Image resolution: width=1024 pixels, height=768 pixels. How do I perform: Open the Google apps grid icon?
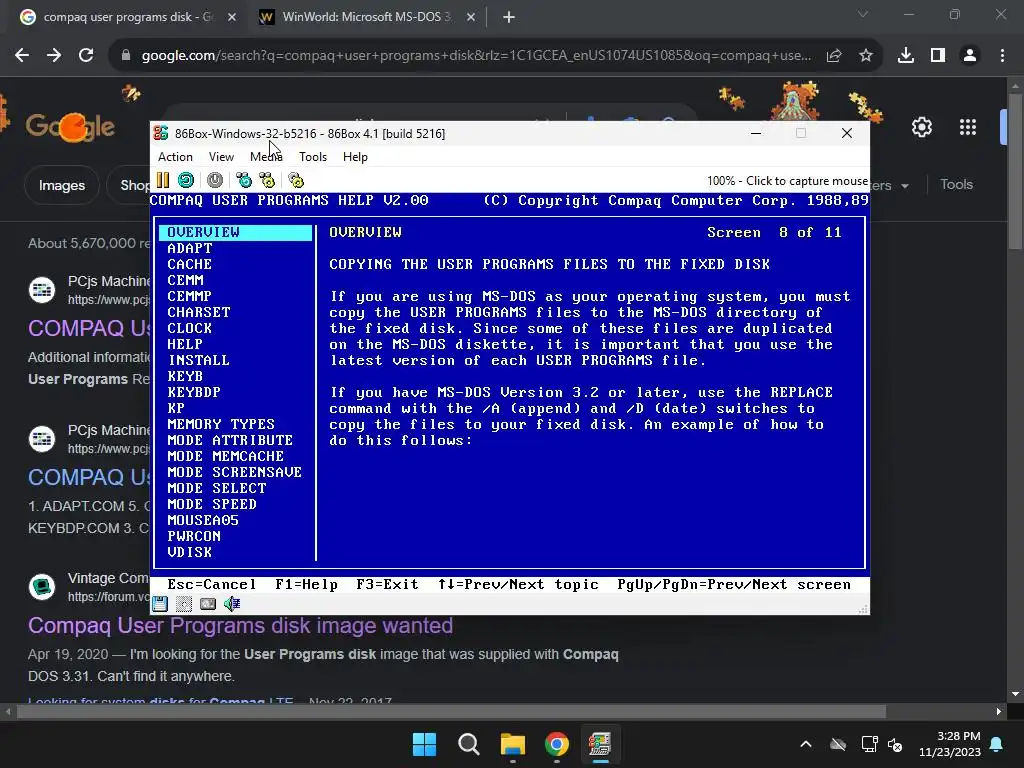click(x=968, y=127)
